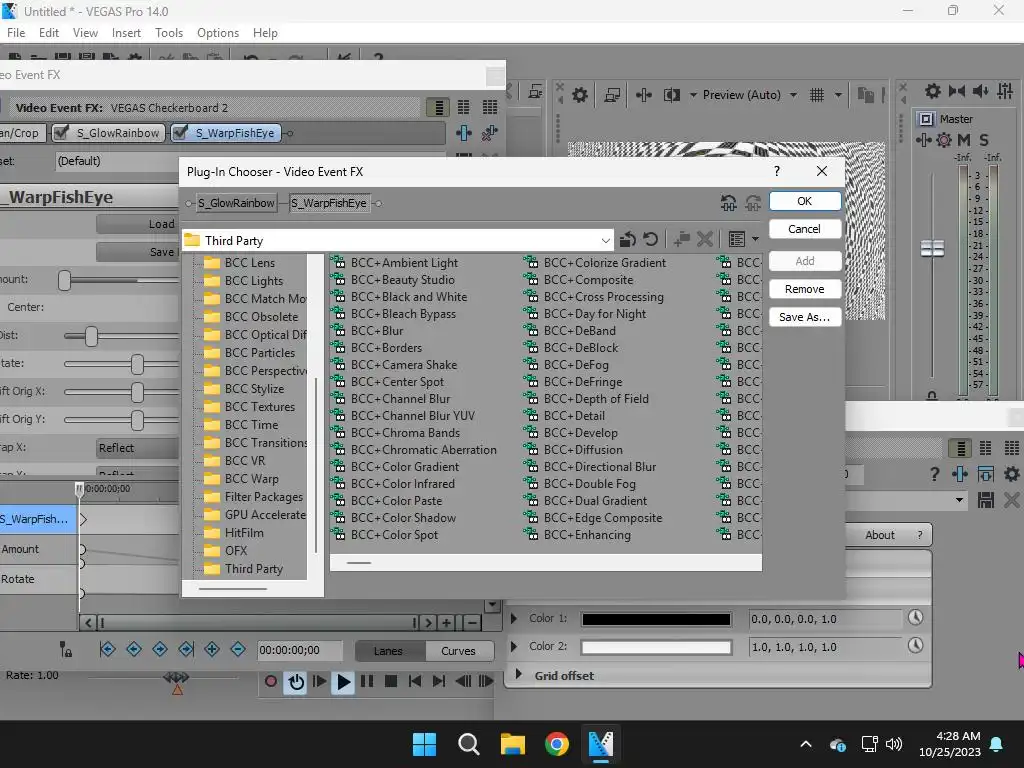Viewport: 1024px width, 768px height.
Task: Open Chrome from taskbar
Action: (556, 744)
